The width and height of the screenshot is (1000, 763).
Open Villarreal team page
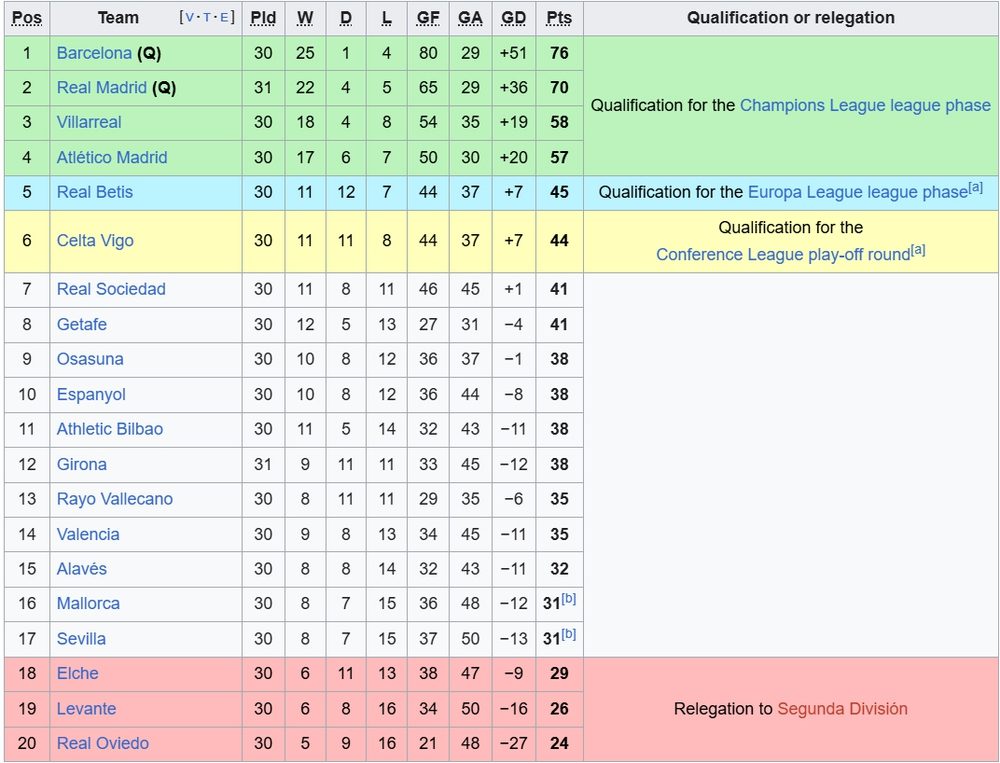coord(89,122)
